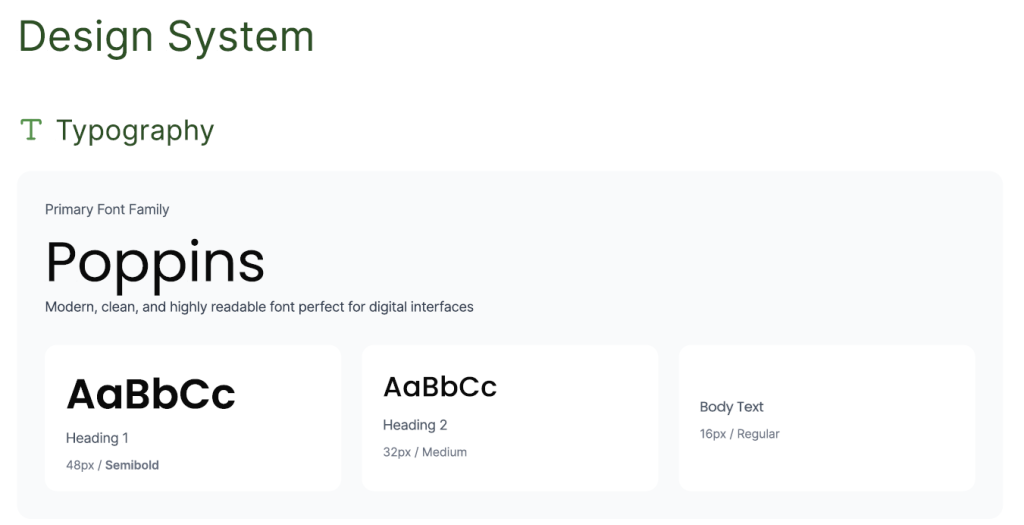
Task: Click the Design System page title
Action: (166, 37)
